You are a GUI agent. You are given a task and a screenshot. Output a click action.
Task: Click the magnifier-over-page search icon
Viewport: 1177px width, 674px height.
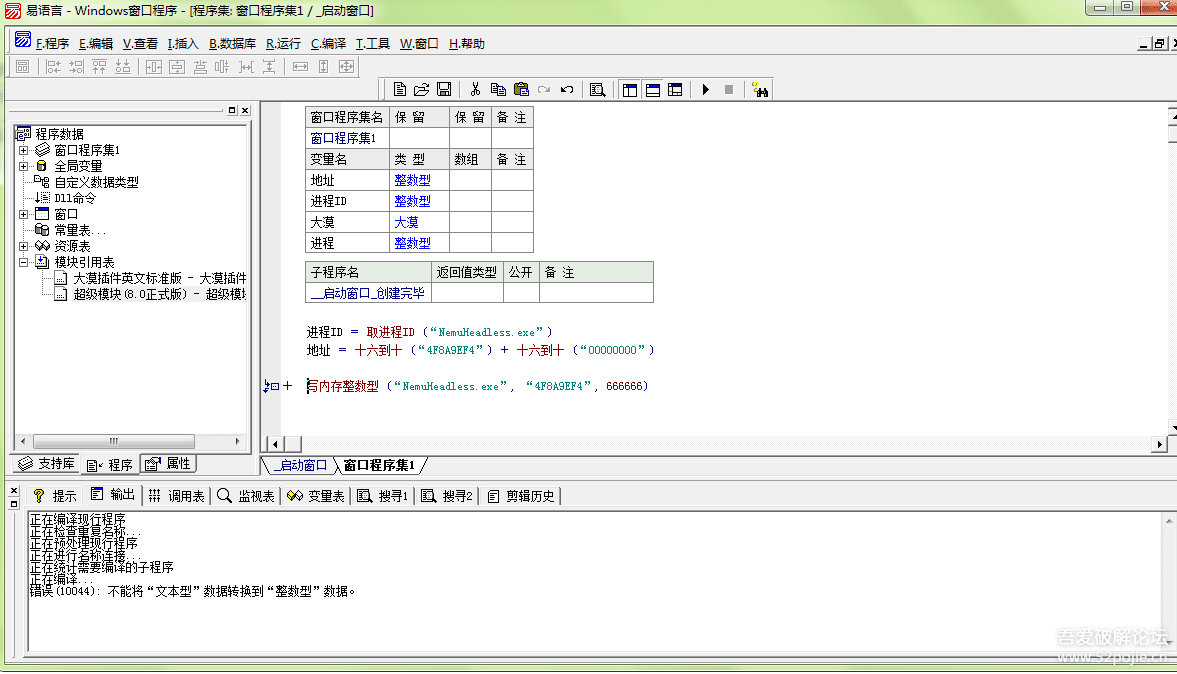coord(598,90)
